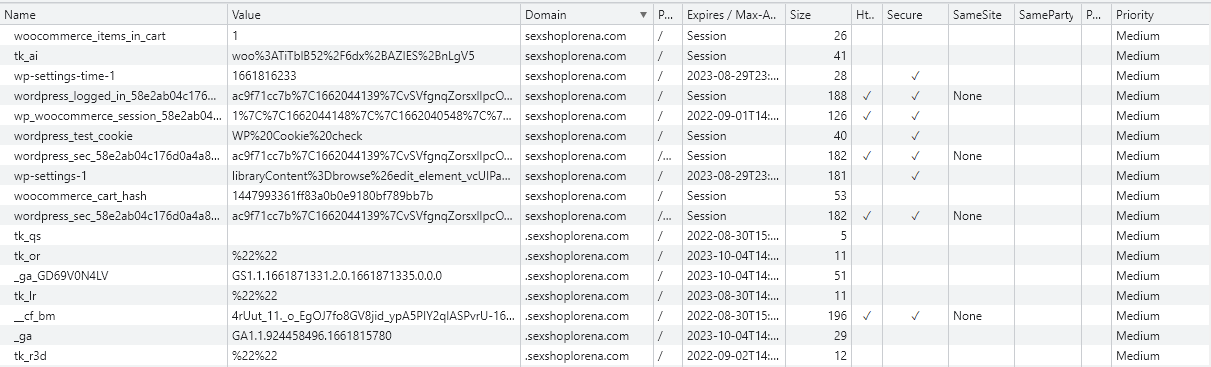
Task: Select the woocommerce_cart_hash cookie
Action: pyautogui.click(x=80, y=196)
